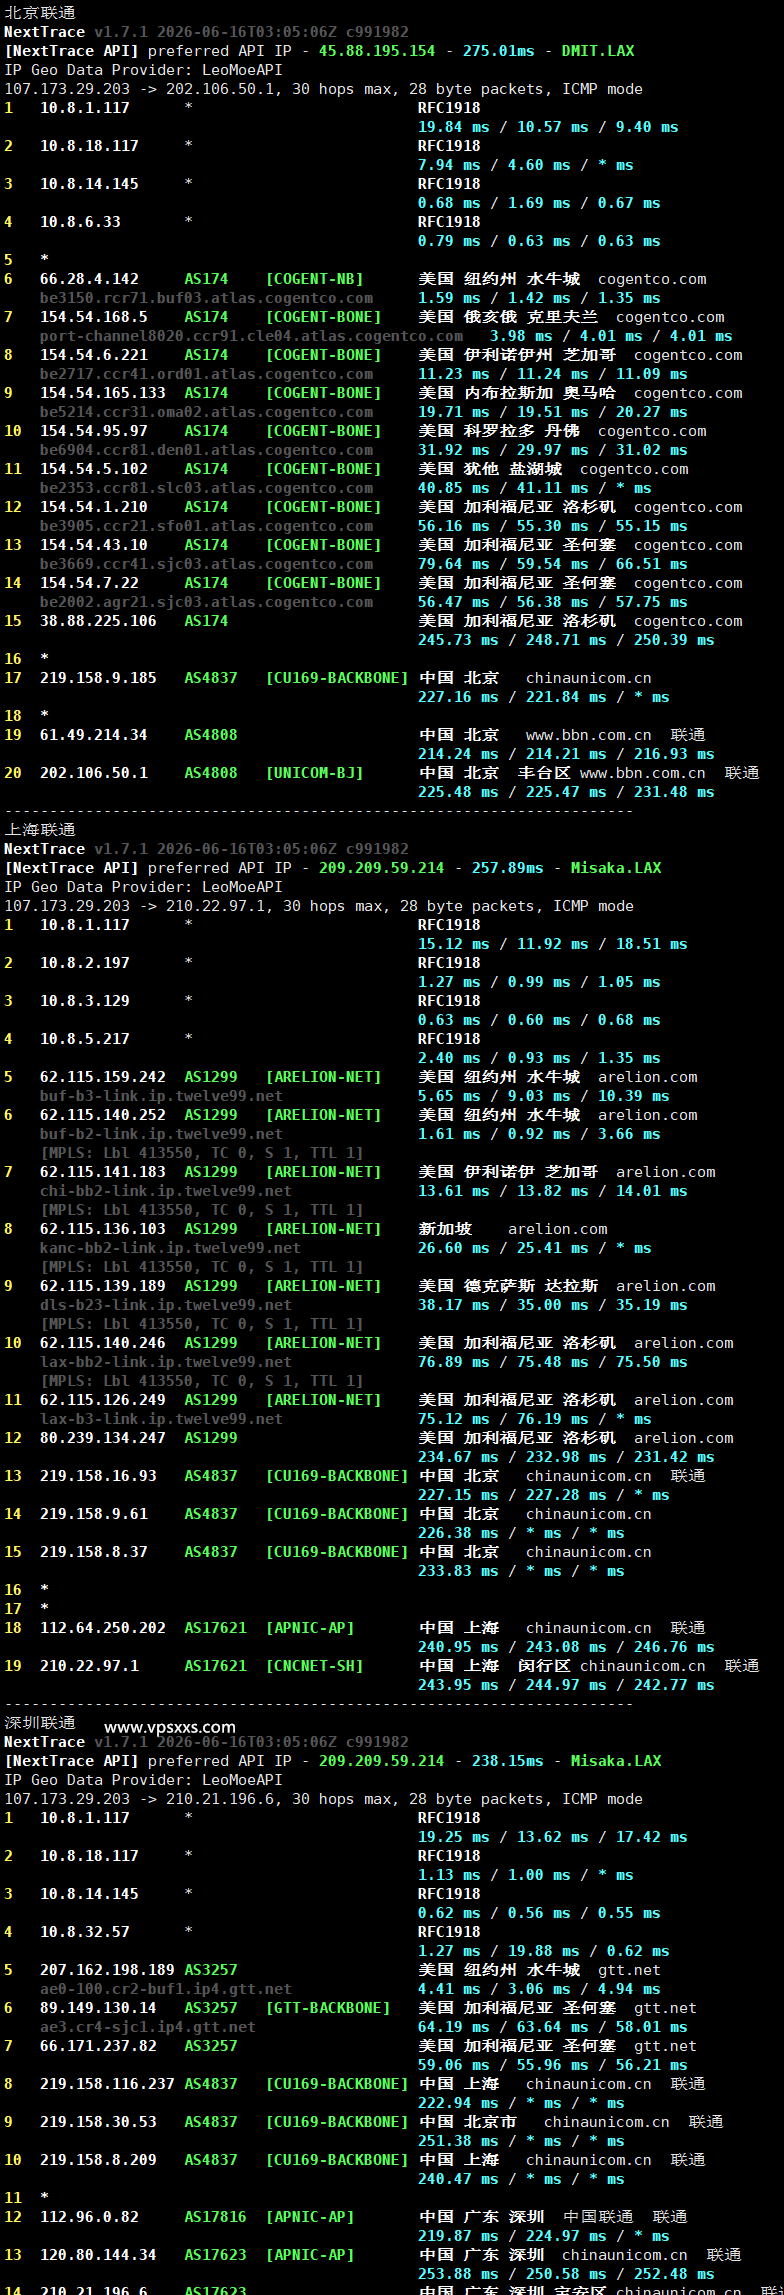Click hop IP 207.162.198.189
784x2295 pixels.
coord(107,1970)
